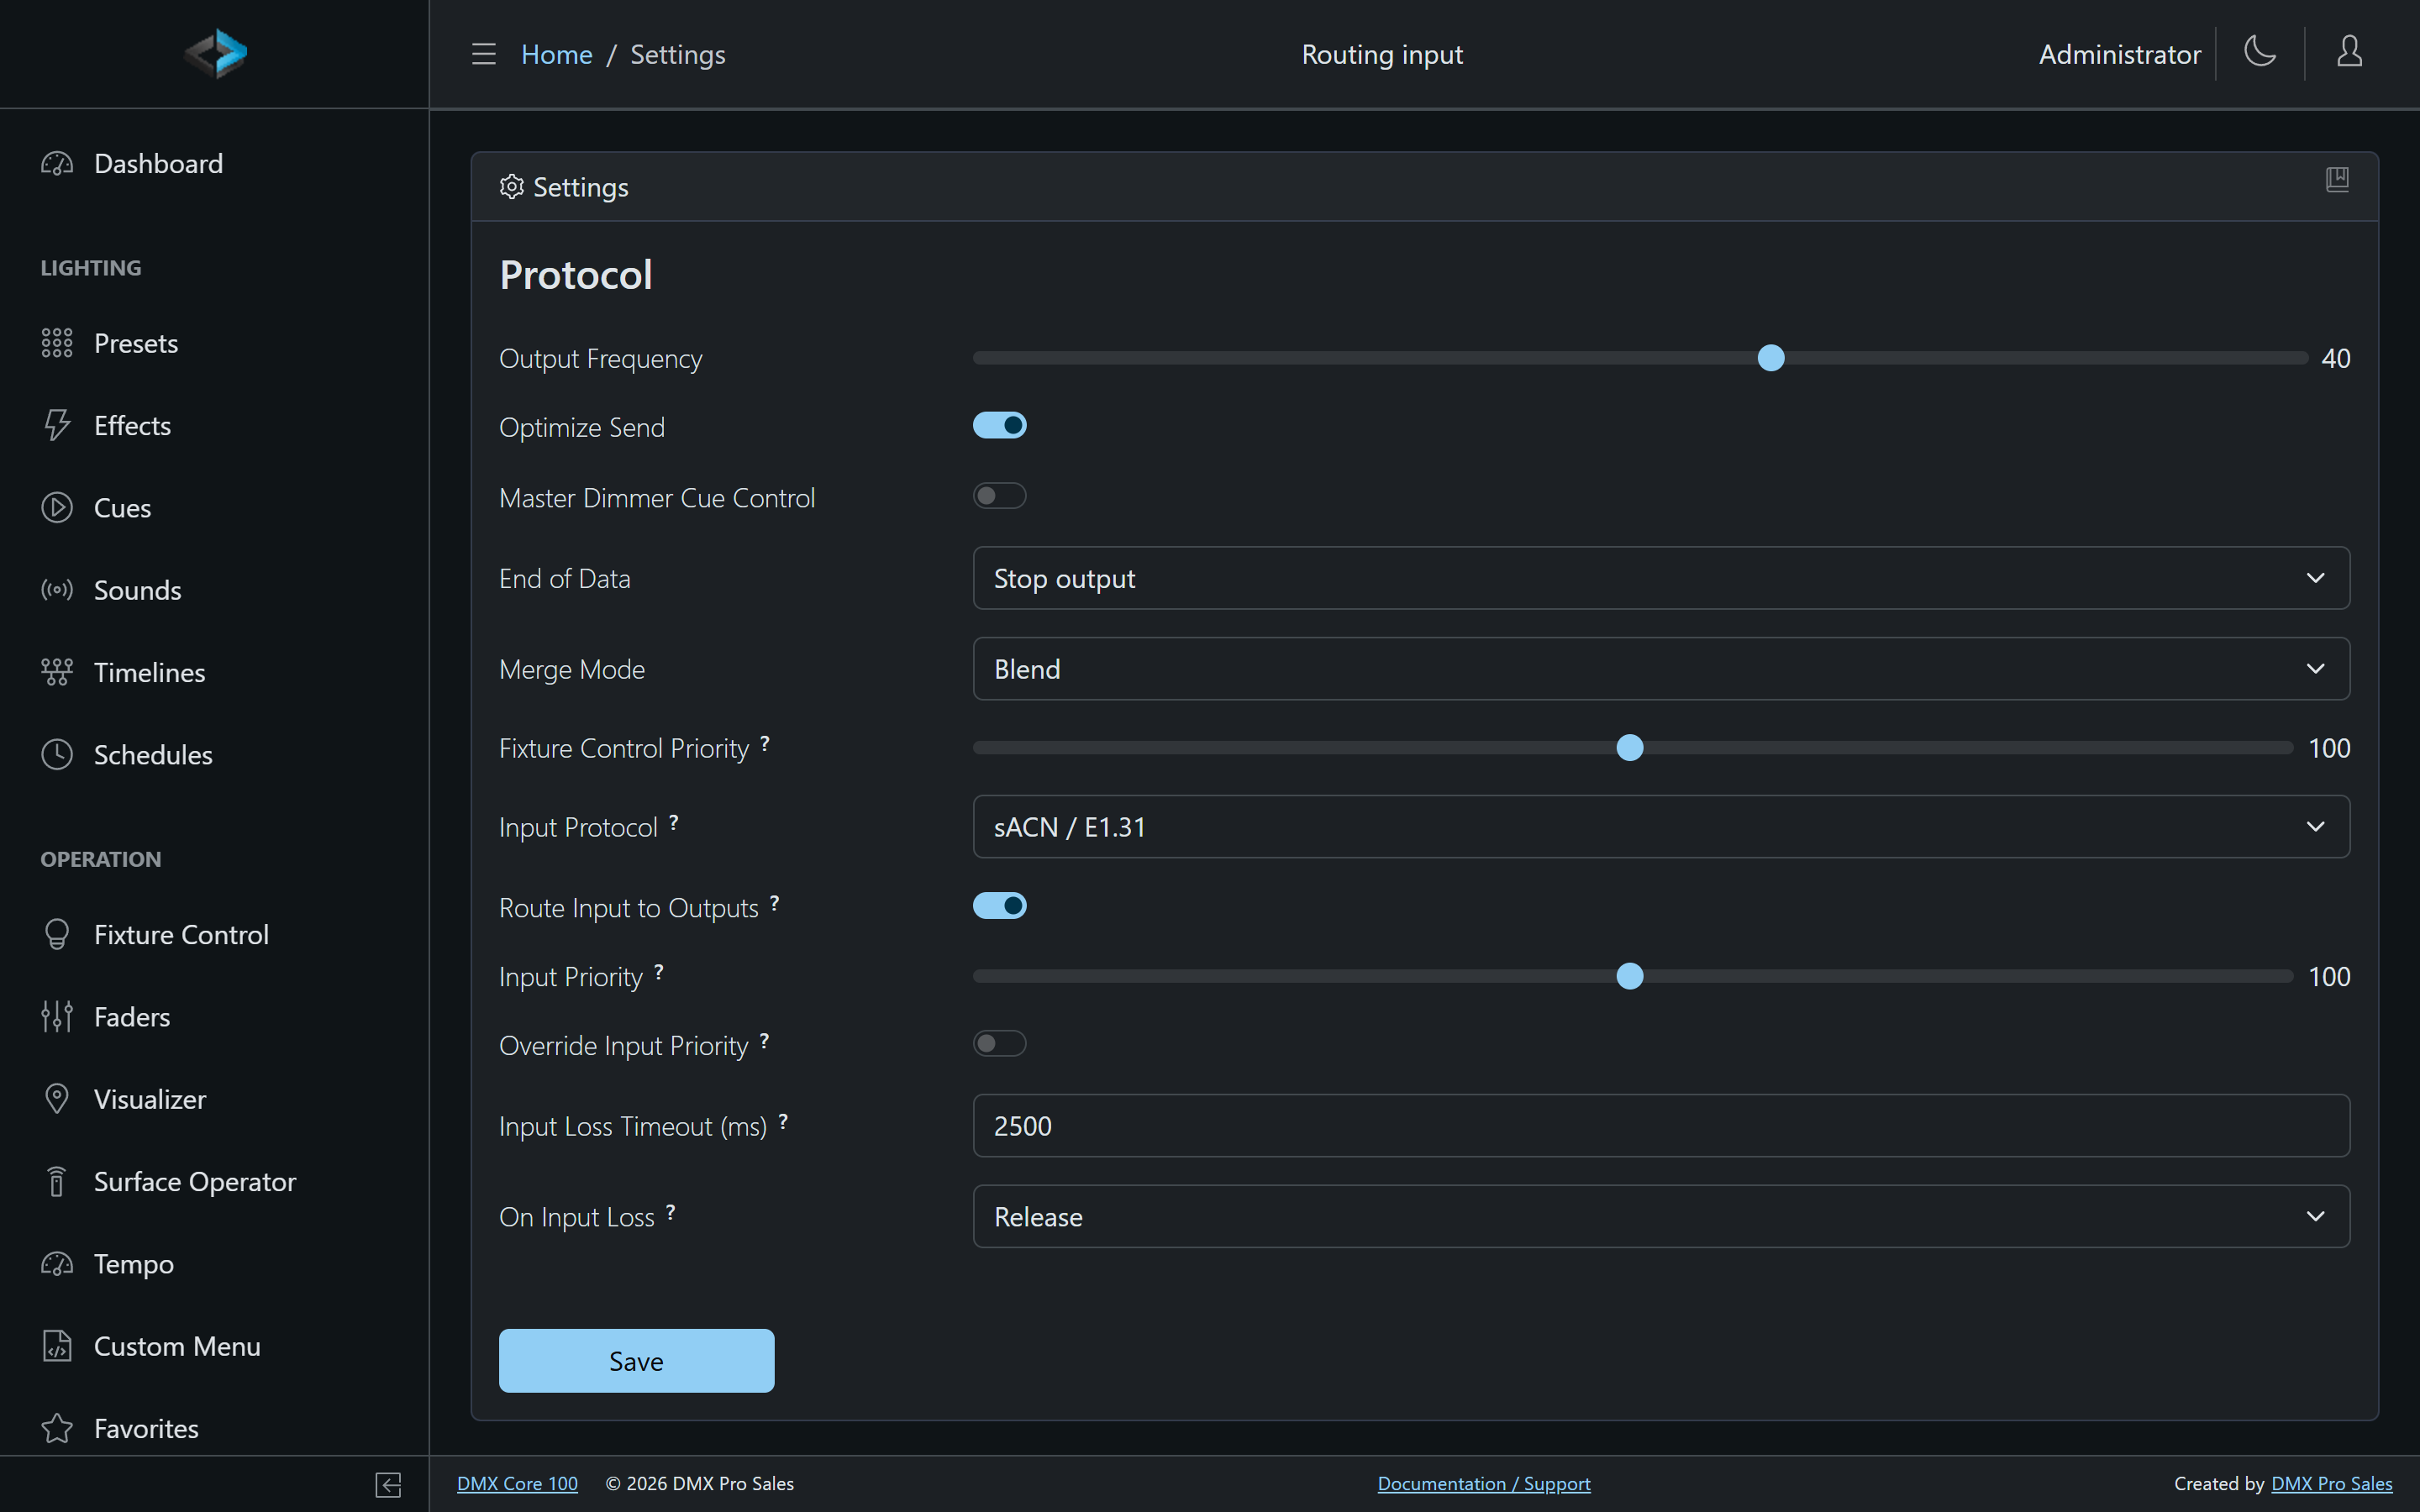Adjust the Input Priority slider handle
Image resolution: width=2420 pixels, height=1512 pixels.
[1630, 976]
